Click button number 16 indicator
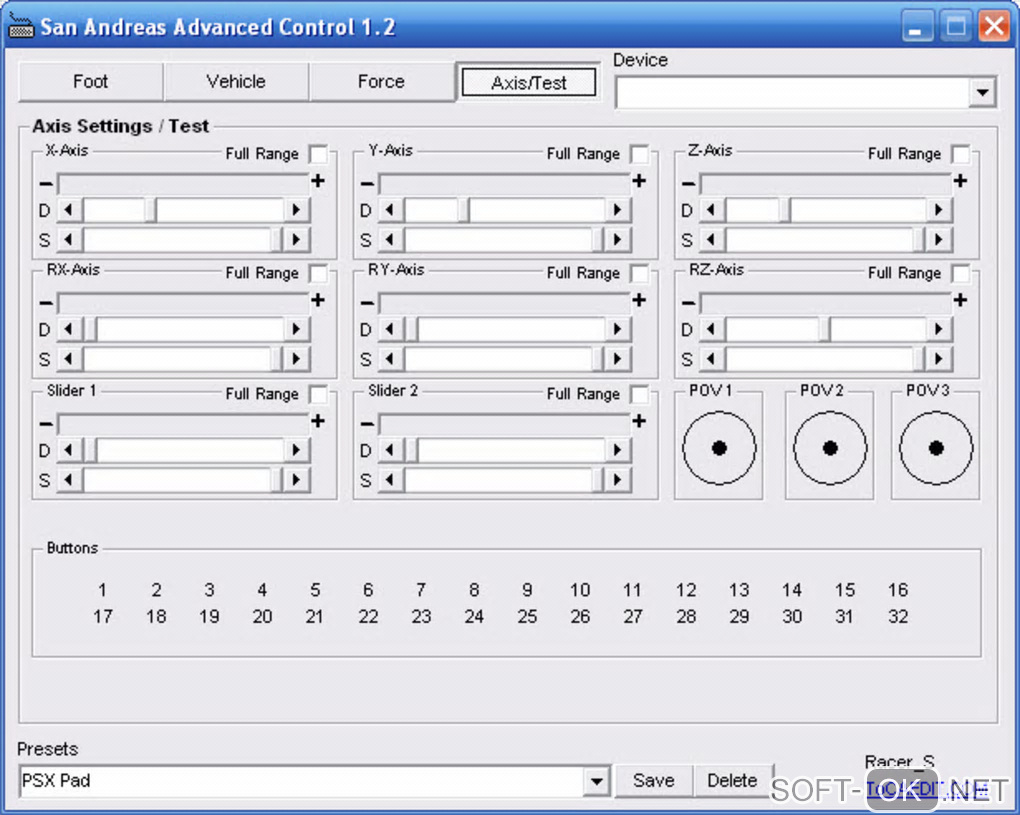This screenshot has height=815, width=1020. (898, 590)
